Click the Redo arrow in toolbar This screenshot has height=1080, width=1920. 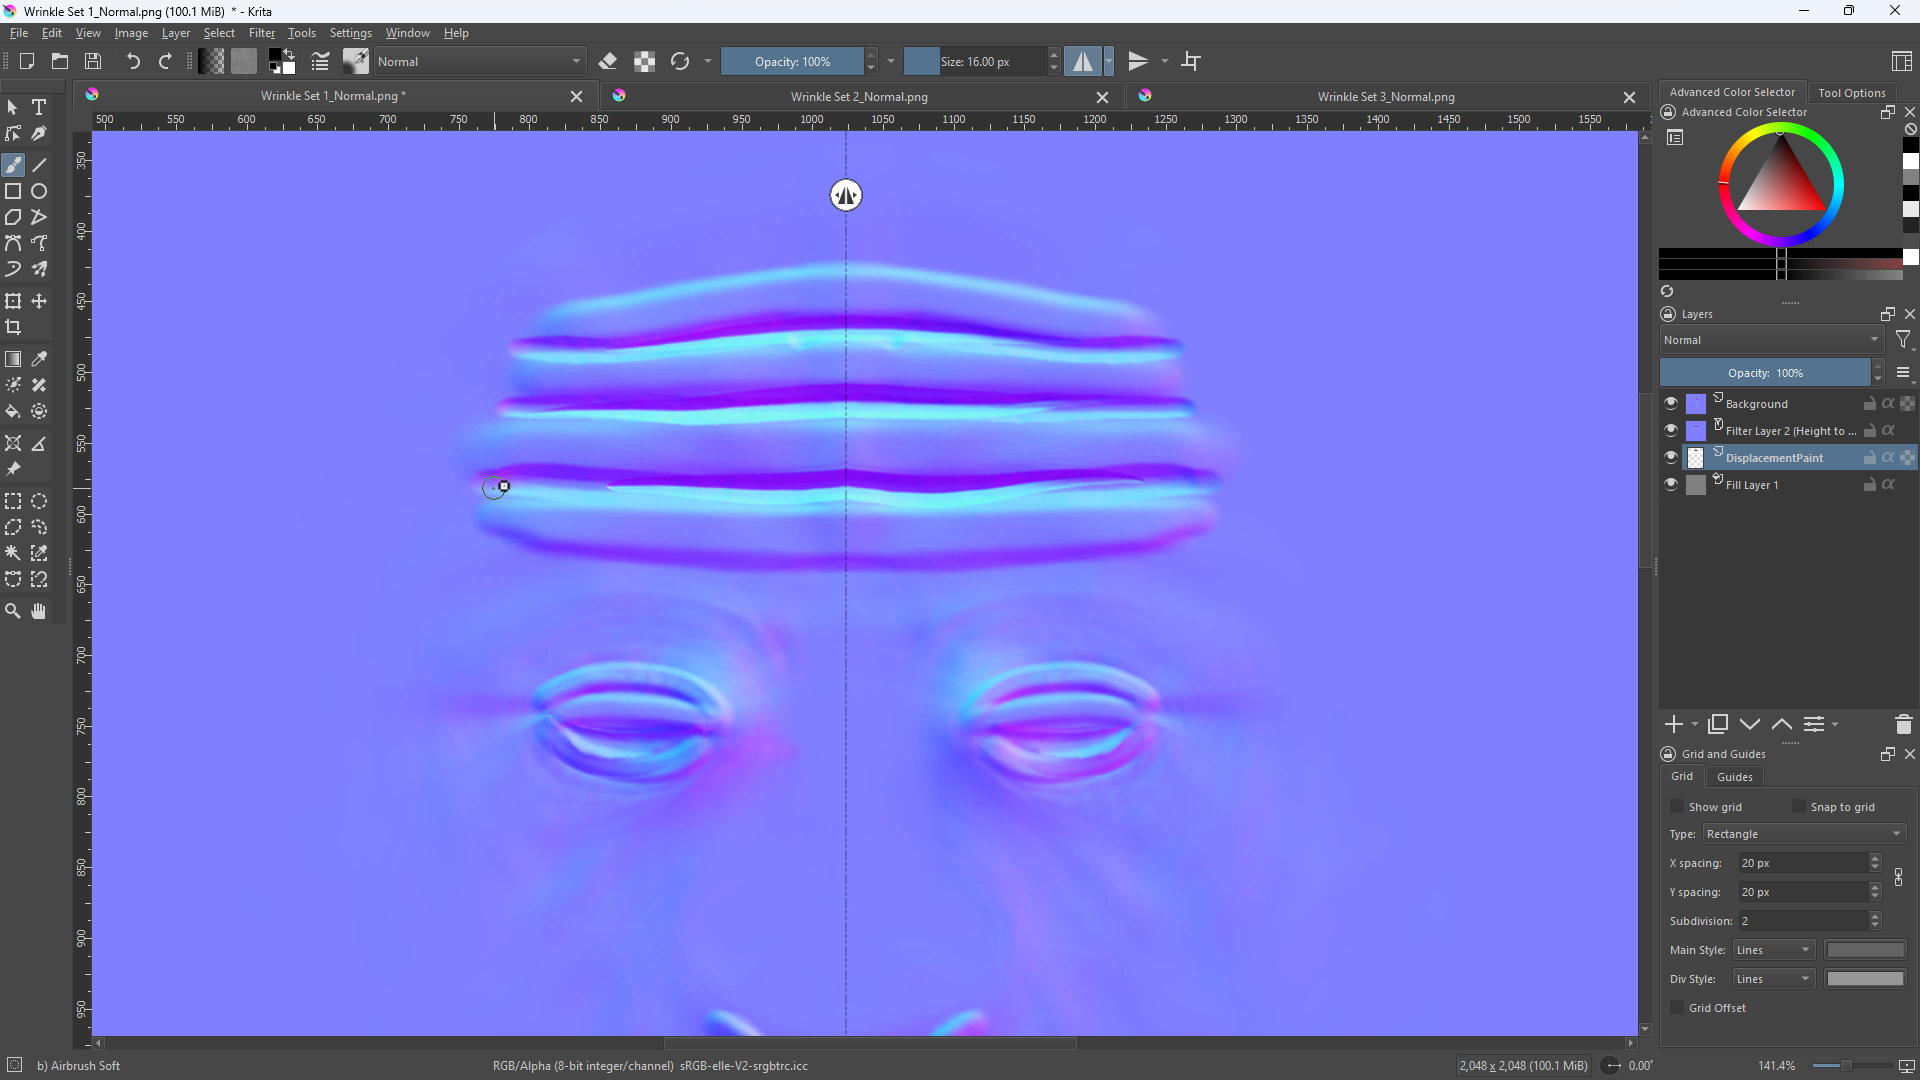(165, 61)
